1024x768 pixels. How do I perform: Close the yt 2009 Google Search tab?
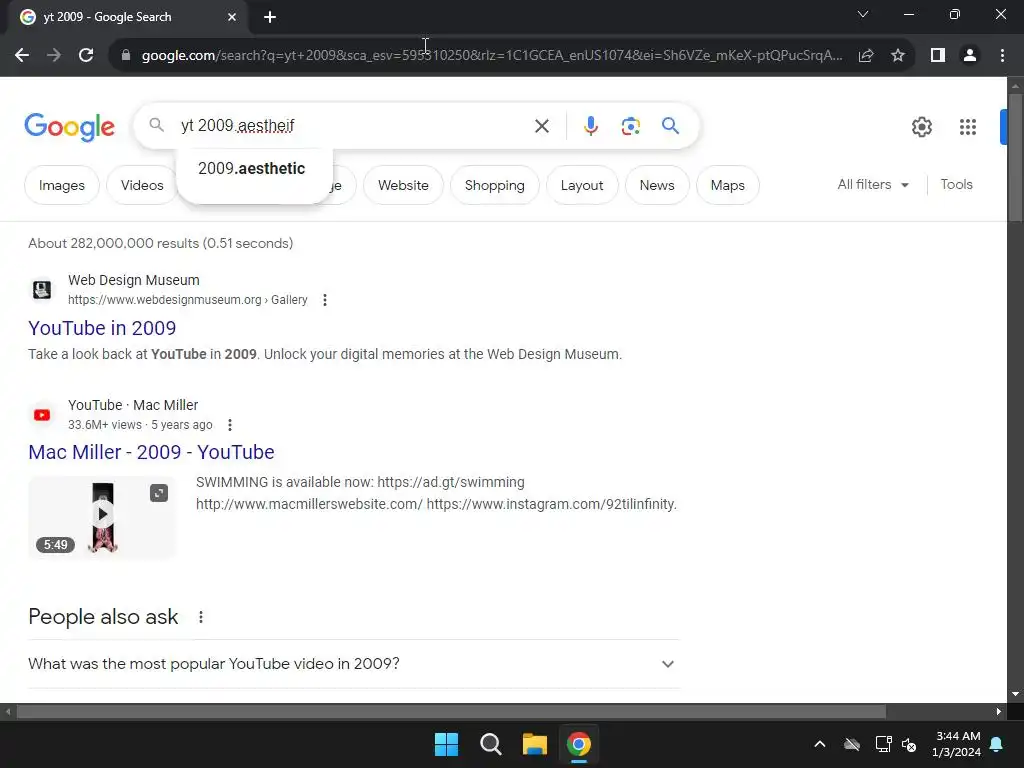[x=232, y=17]
